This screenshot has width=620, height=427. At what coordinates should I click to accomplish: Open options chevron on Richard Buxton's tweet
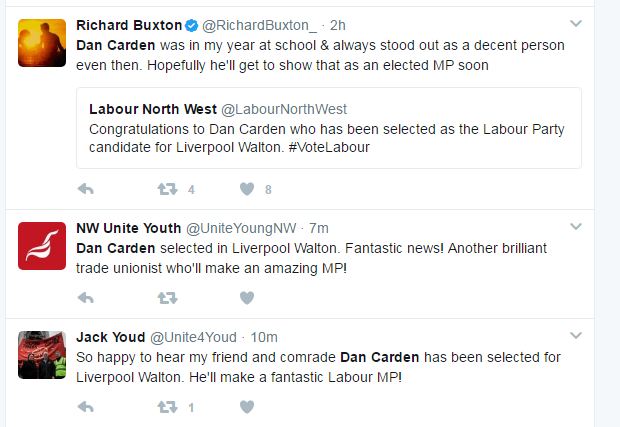tap(576, 23)
